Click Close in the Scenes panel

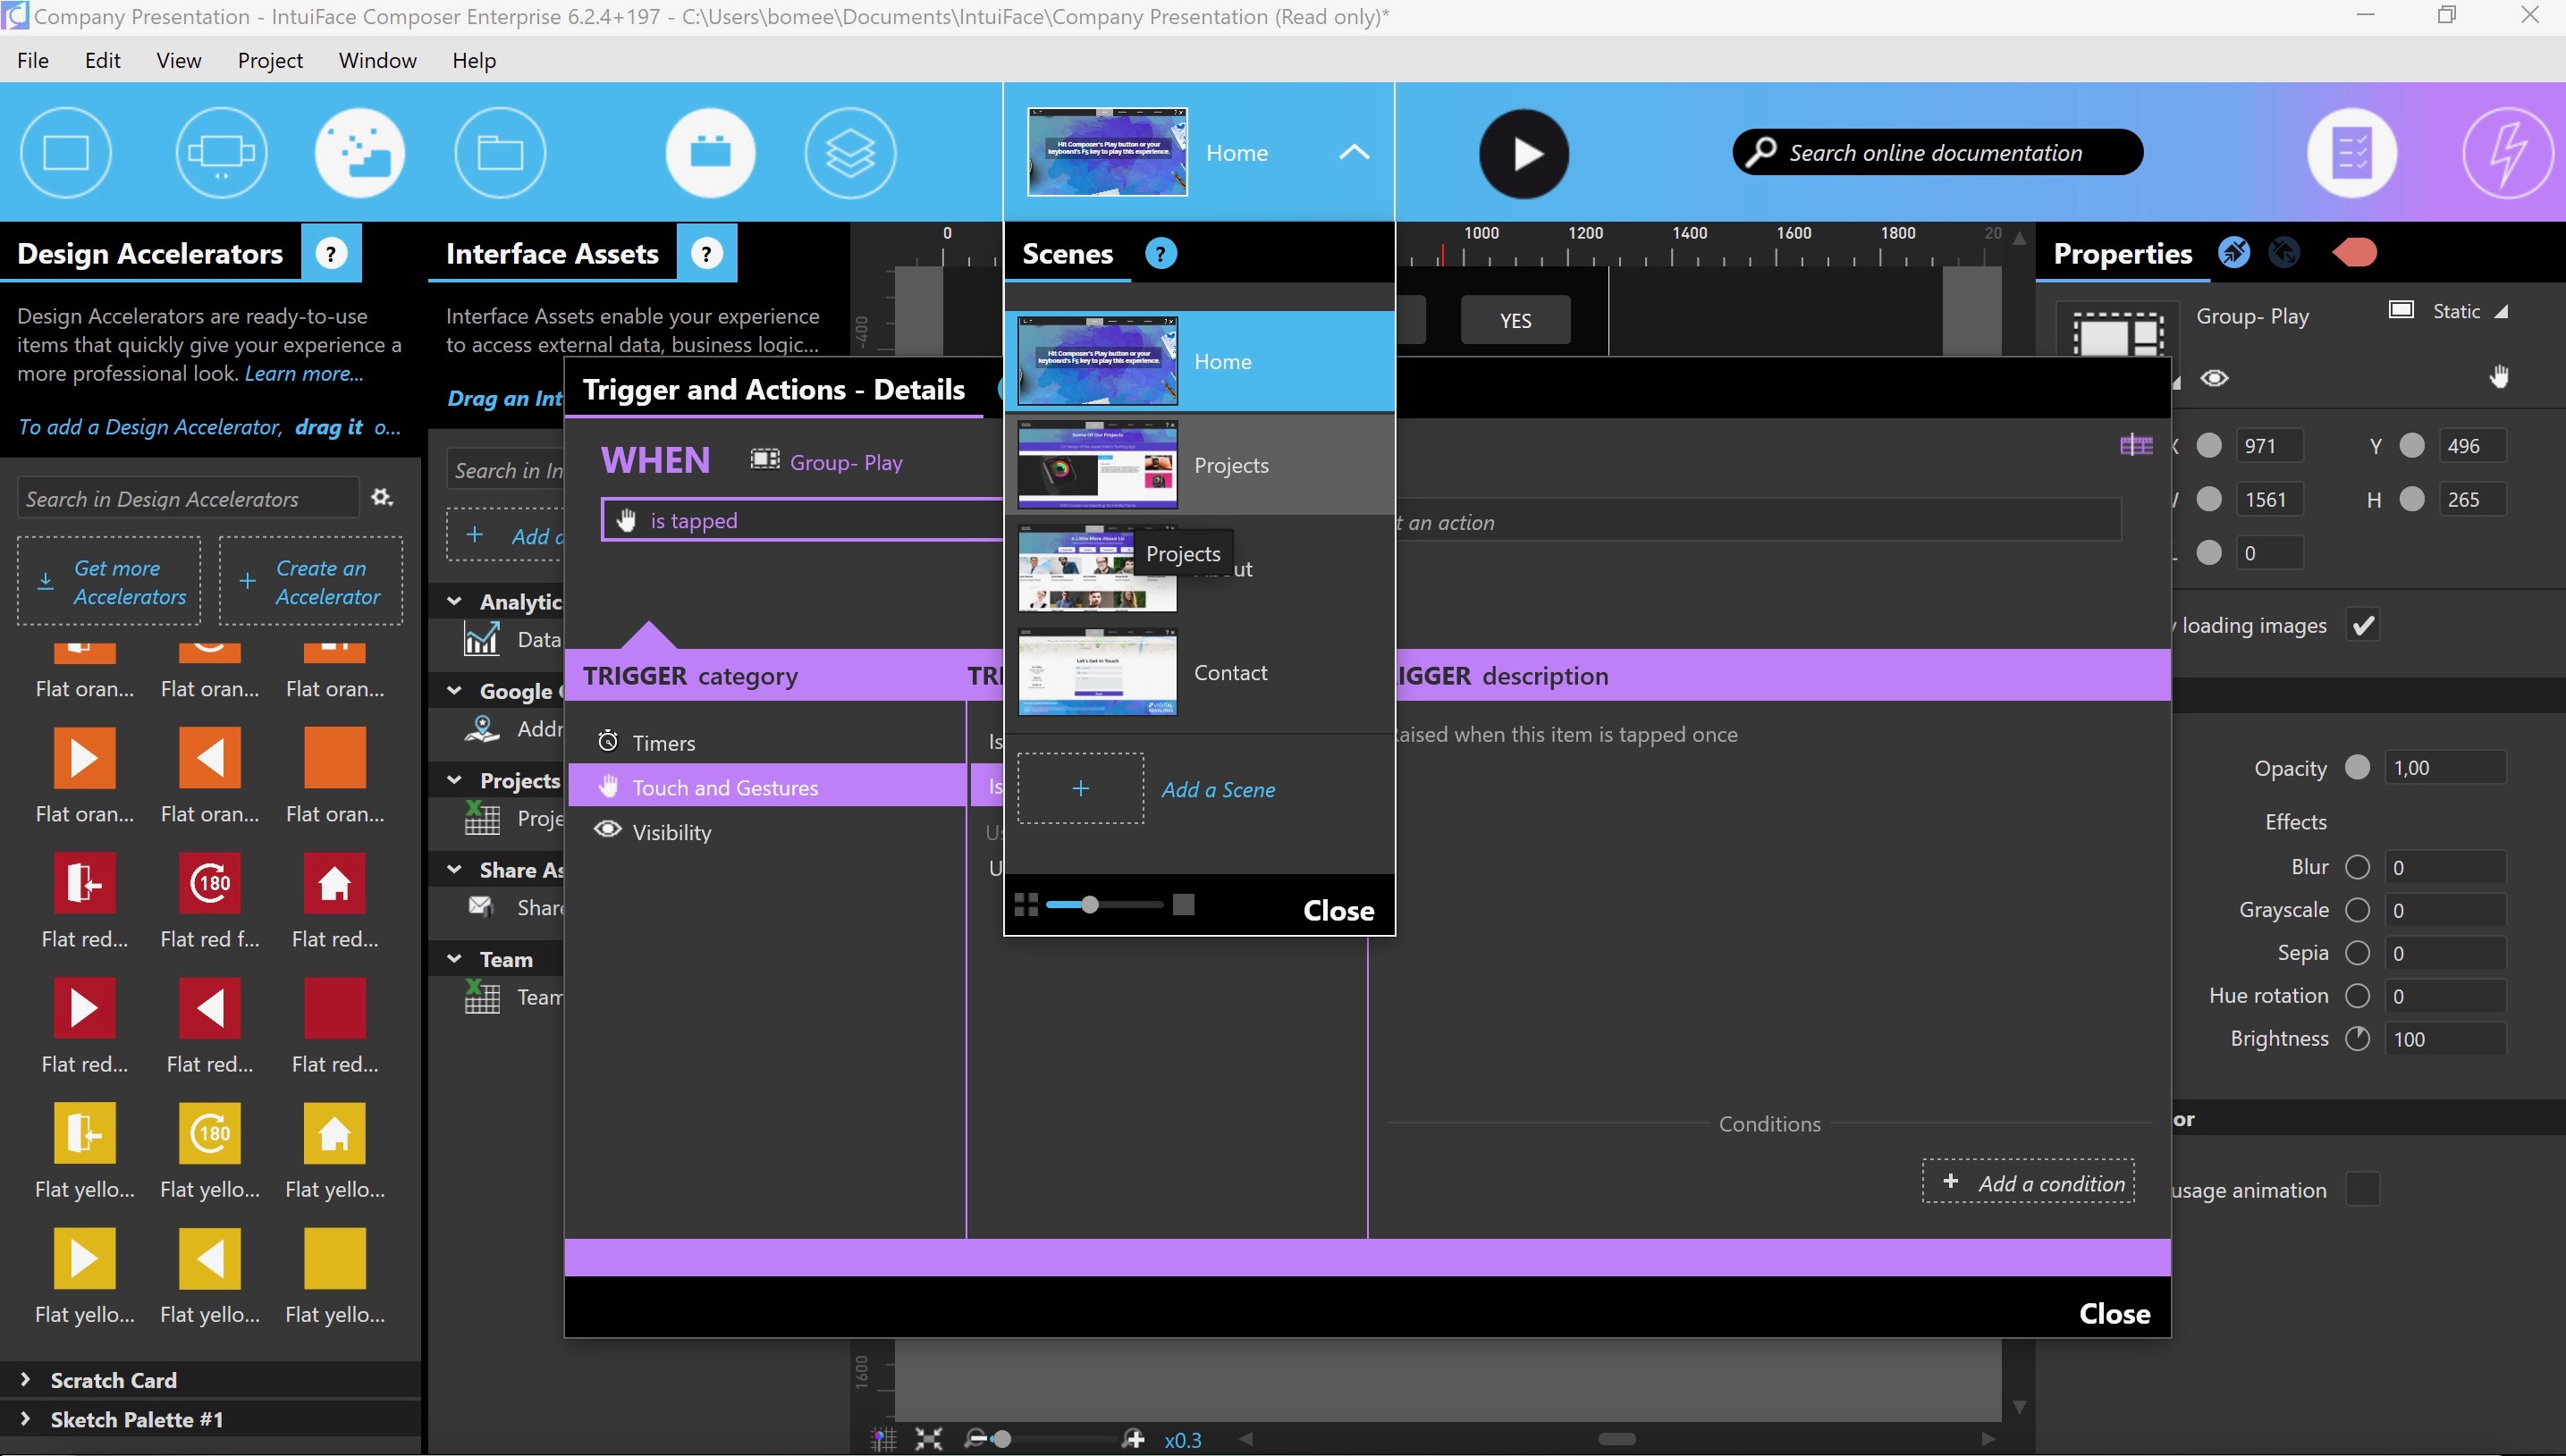1337,910
